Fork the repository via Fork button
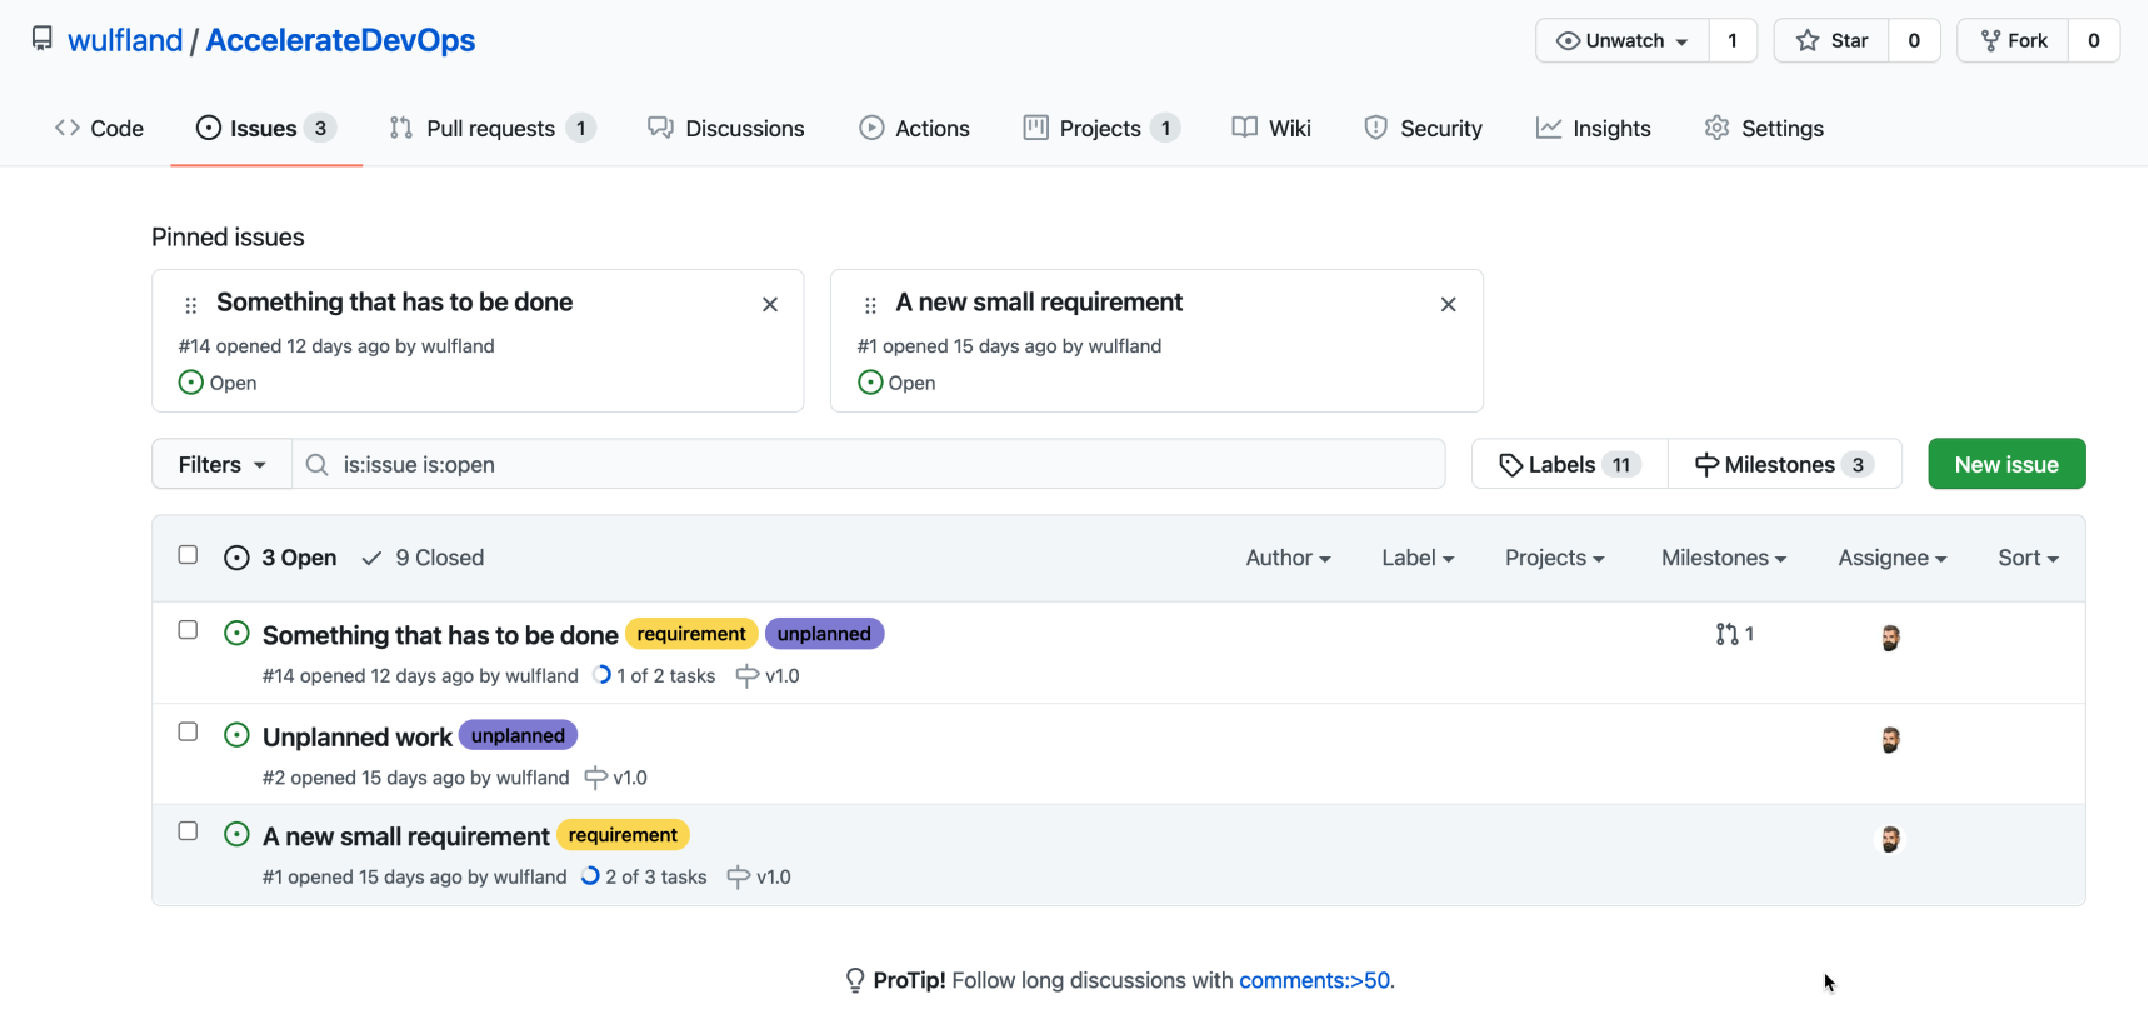 point(2013,41)
